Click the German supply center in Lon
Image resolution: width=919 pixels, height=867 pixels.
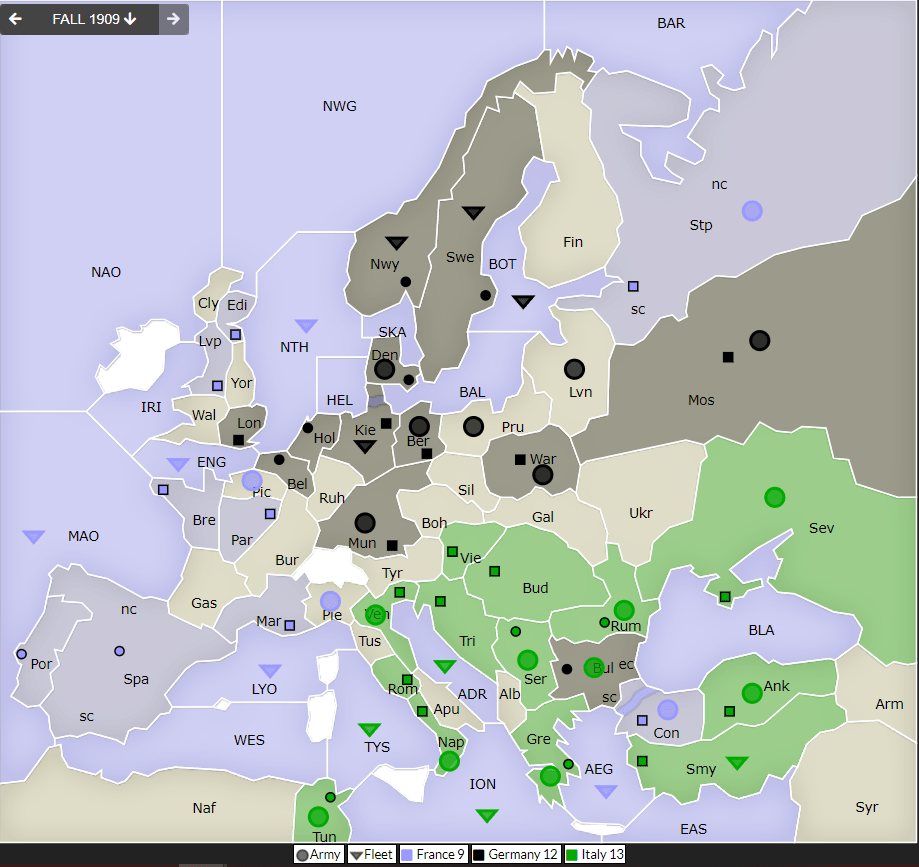239,440
